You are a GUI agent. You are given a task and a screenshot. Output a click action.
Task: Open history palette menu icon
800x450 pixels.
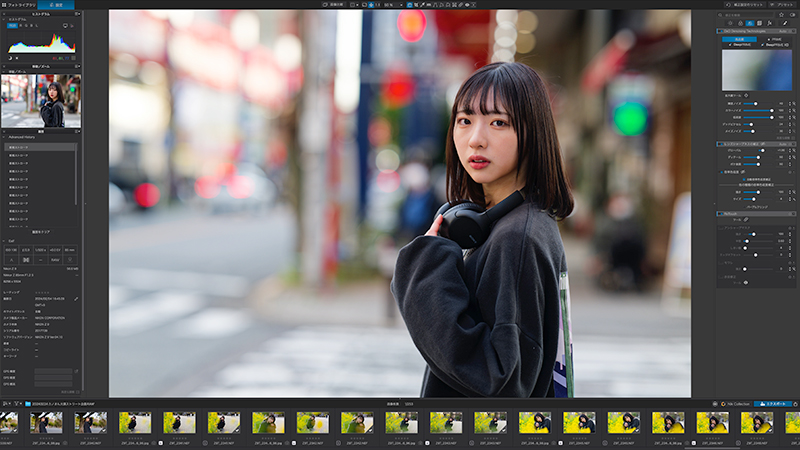78,131
